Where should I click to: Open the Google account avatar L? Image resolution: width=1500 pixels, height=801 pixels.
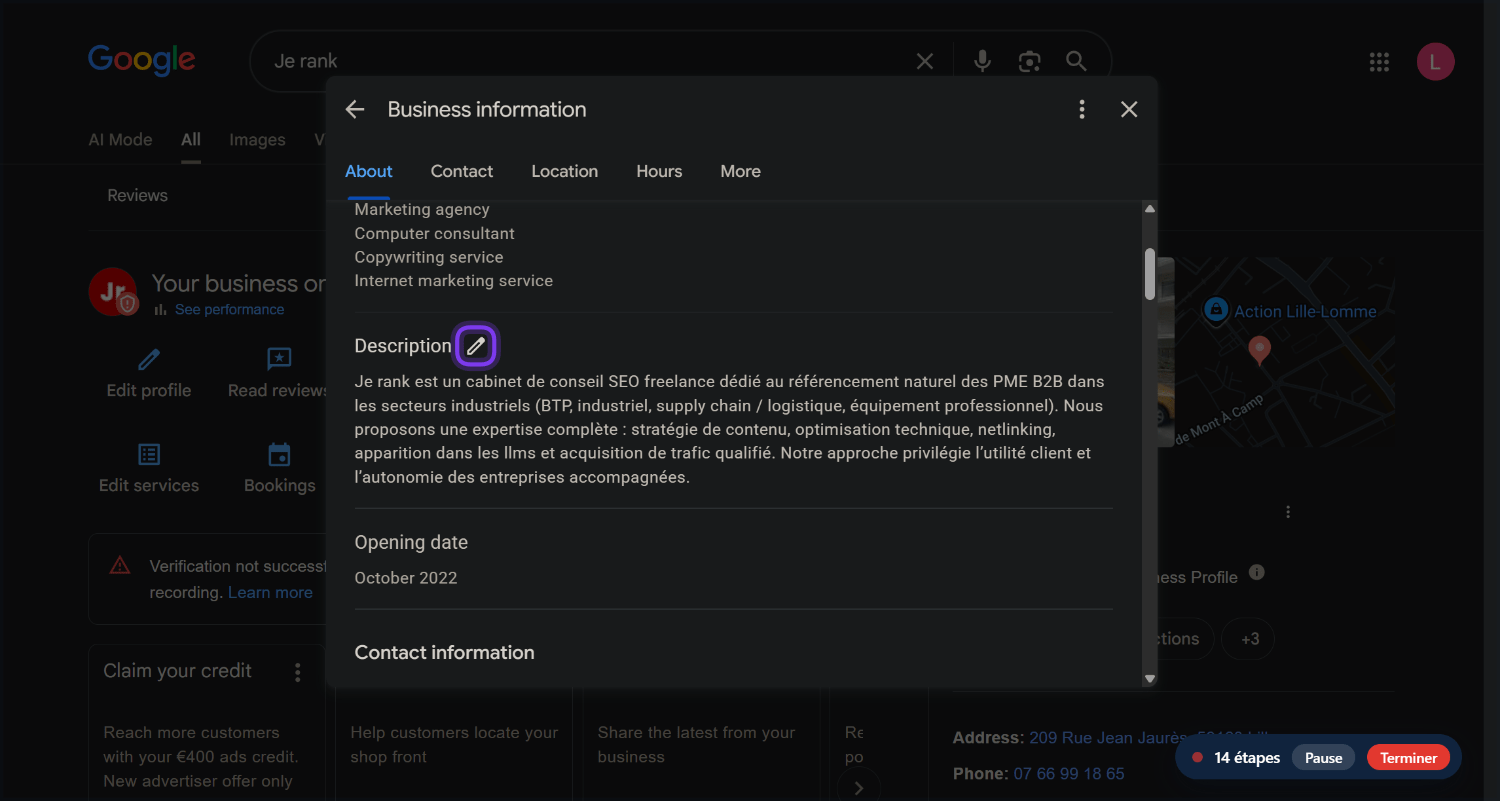pos(1435,62)
